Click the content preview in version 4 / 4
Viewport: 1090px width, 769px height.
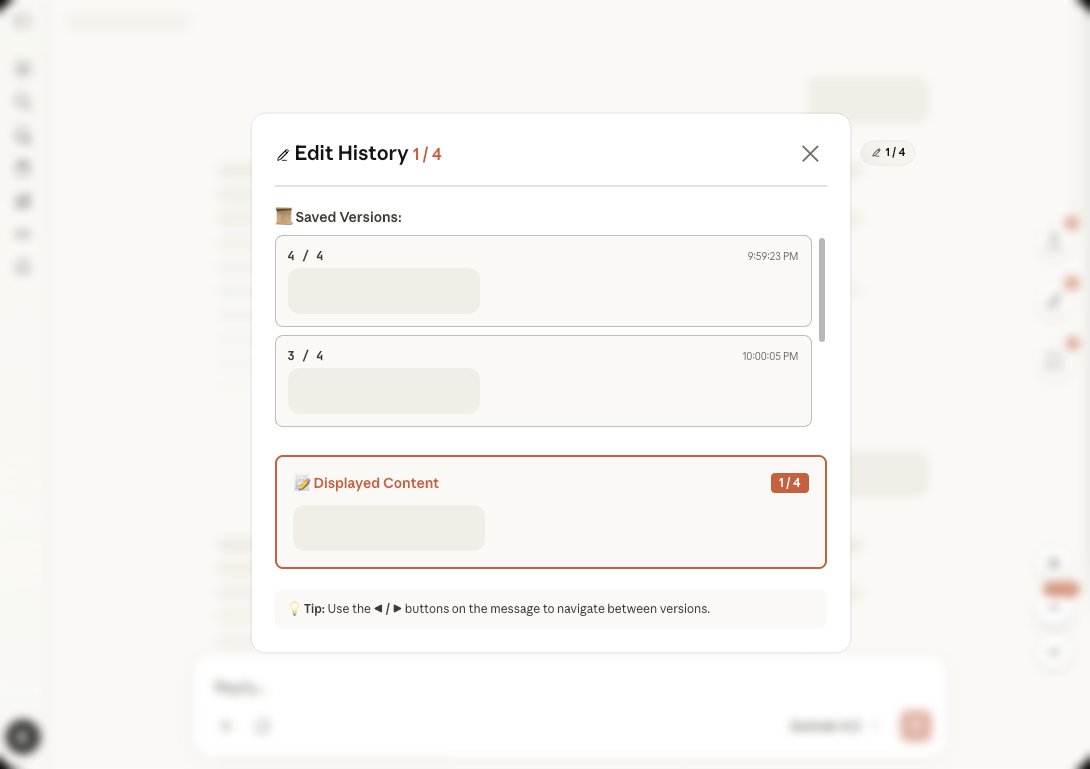point(384,291)
